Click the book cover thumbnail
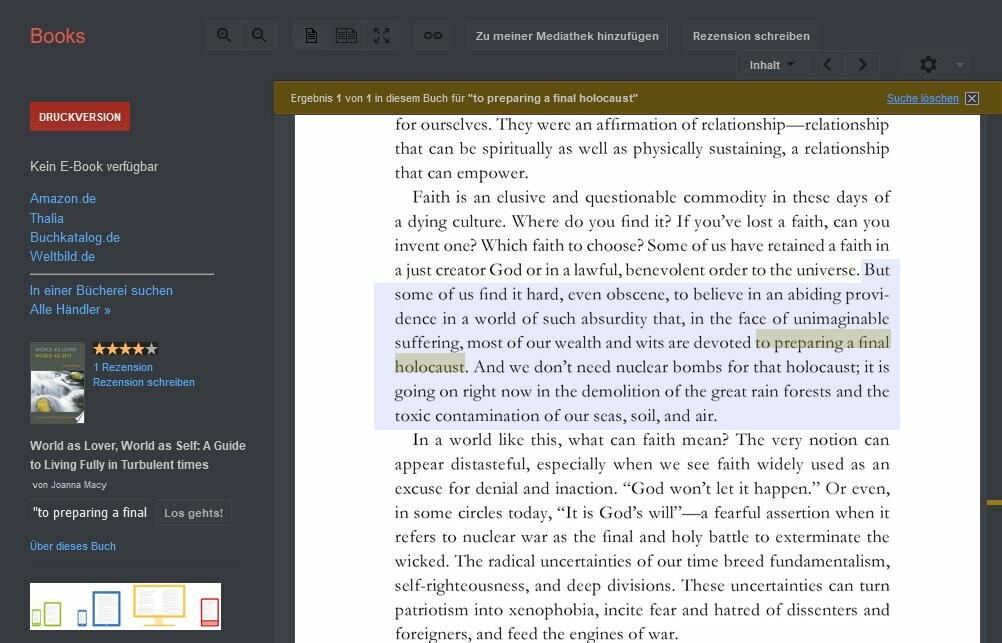The image size is (1002, 643). click(x=57, y=383)
